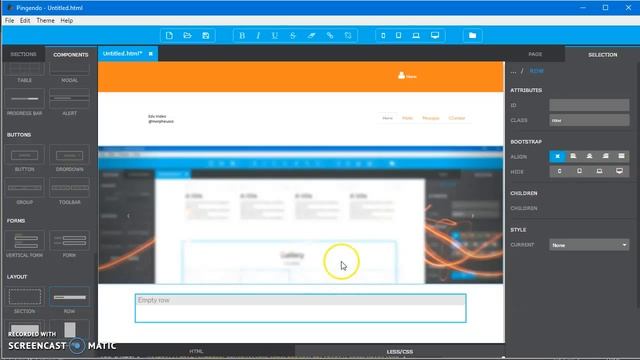Toggle bold formatting
Image resolution: width=640 pixels, height=360 pixels.
pos(242,36)
